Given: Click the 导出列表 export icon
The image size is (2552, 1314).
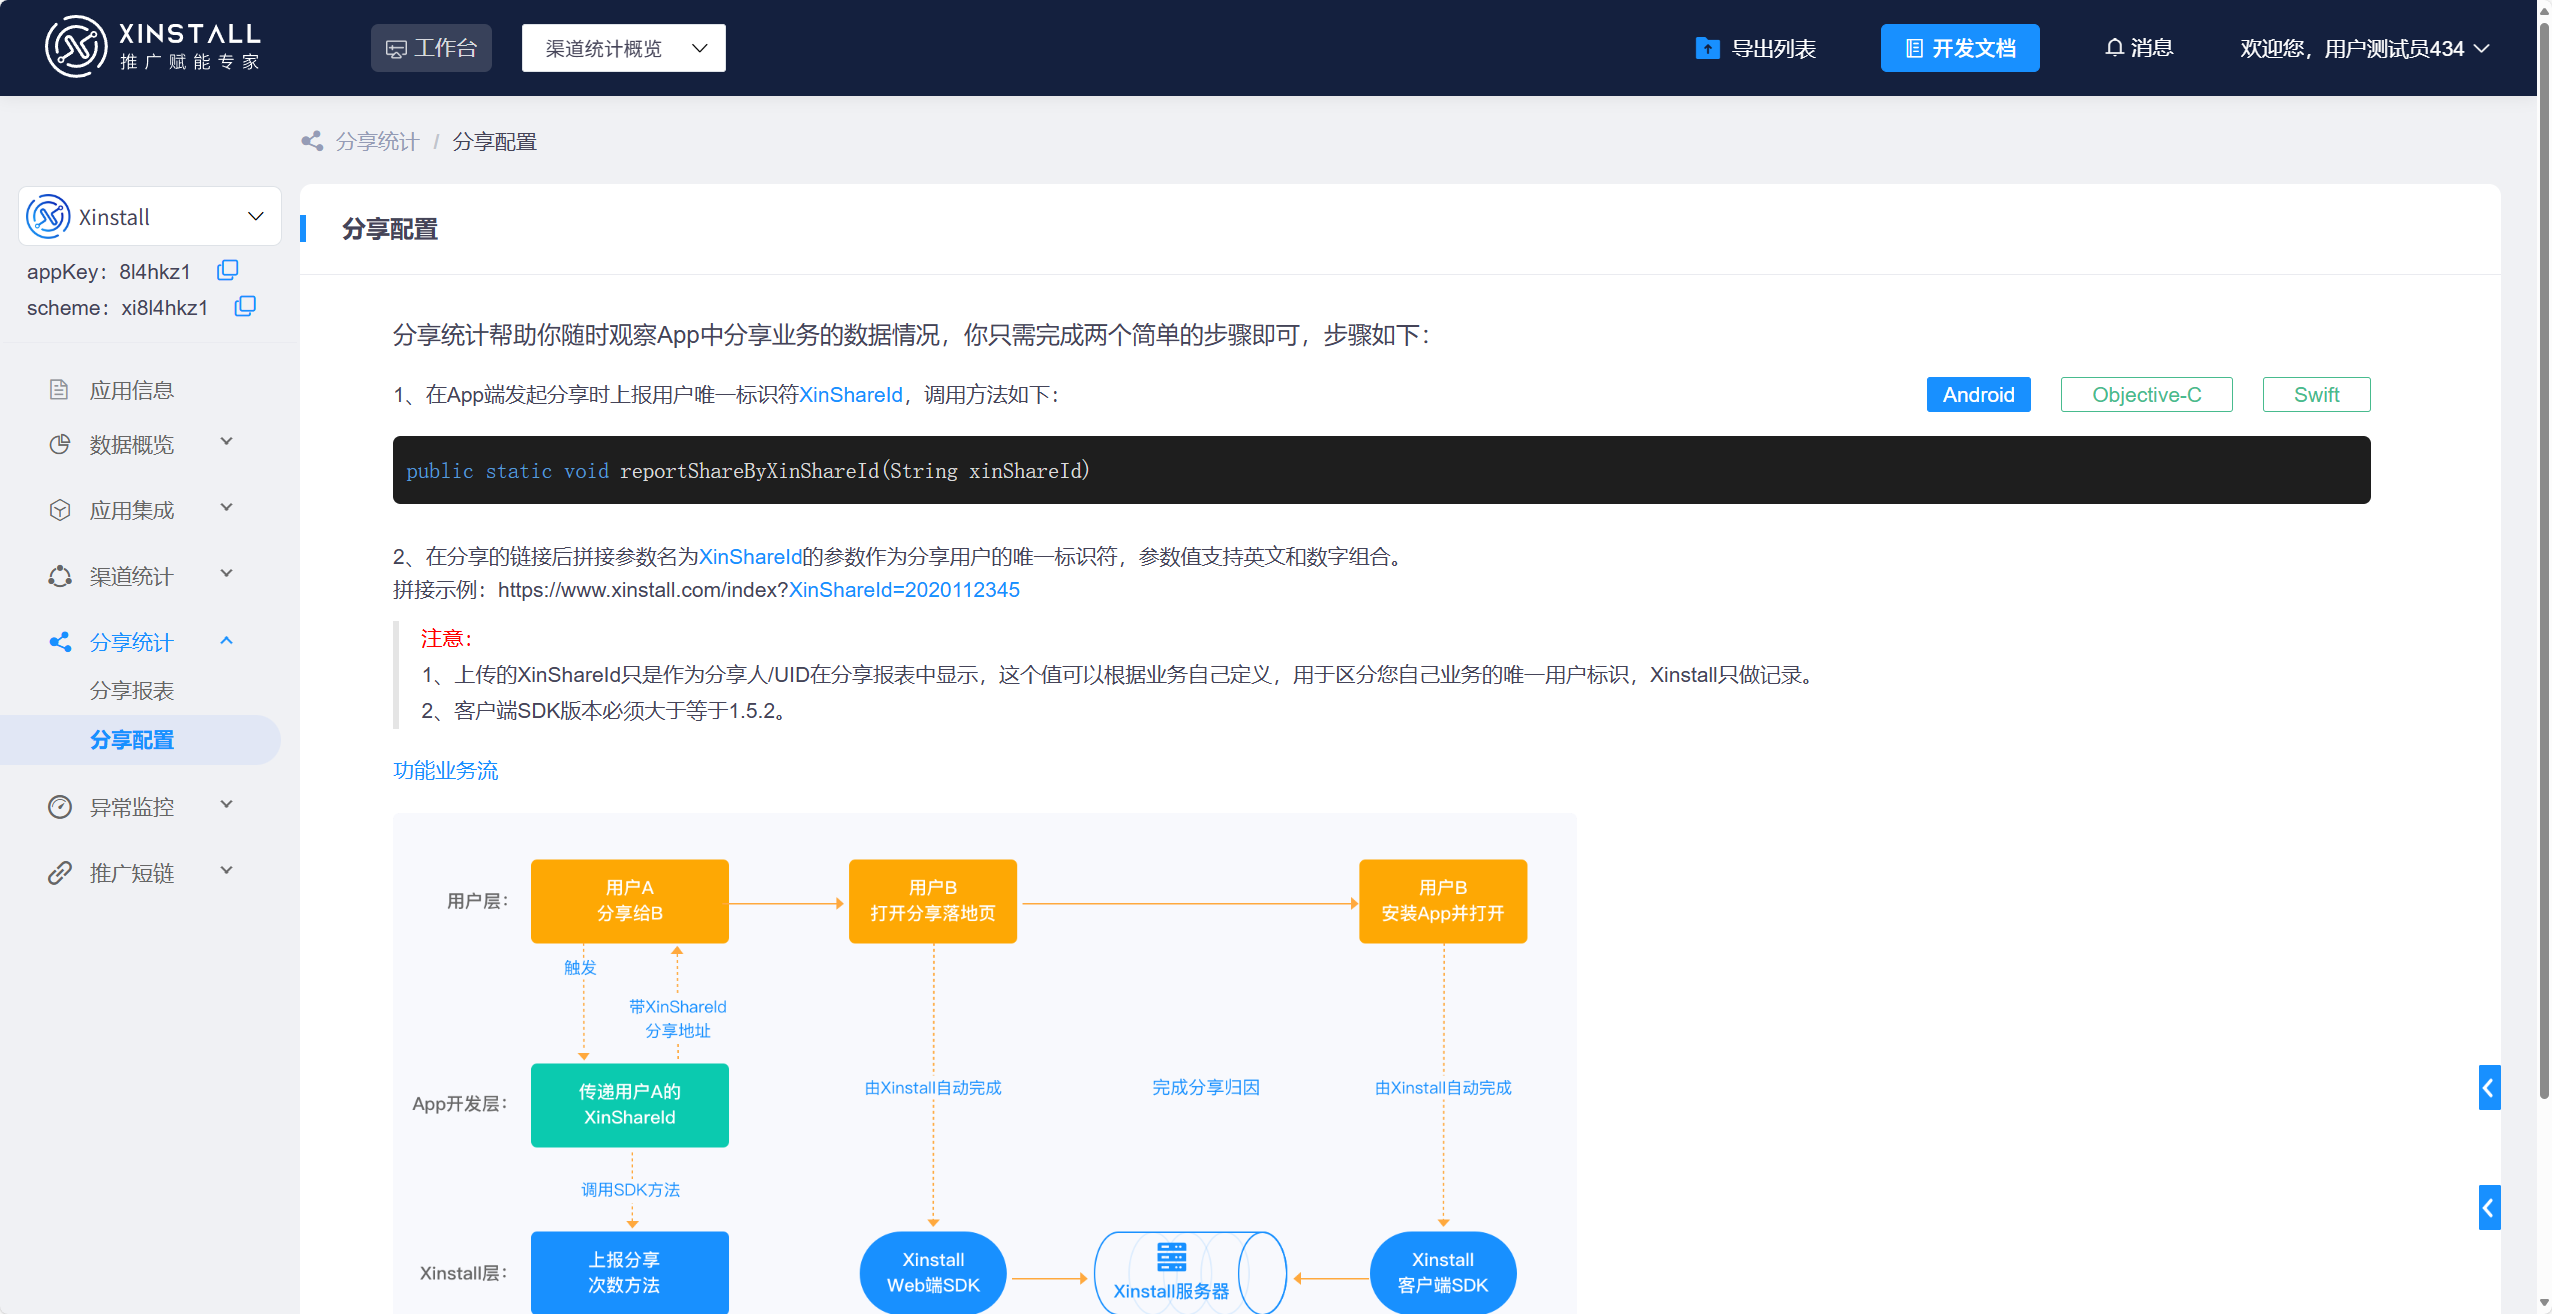Looking at the screenshot, I should point(1708,47).
